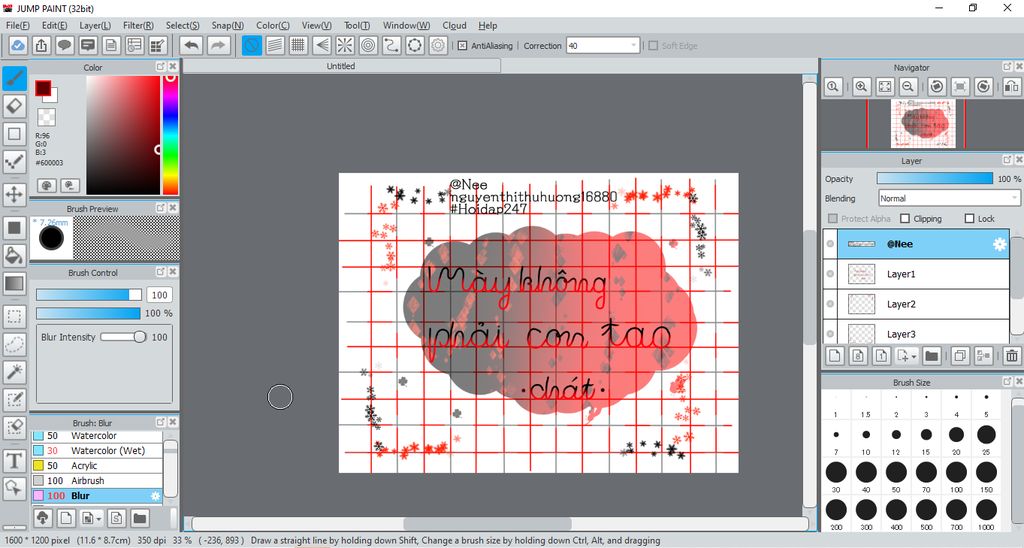Click the cloud save icon
The width and height of the screenshot is (1024, 548).
click(18, 45)
